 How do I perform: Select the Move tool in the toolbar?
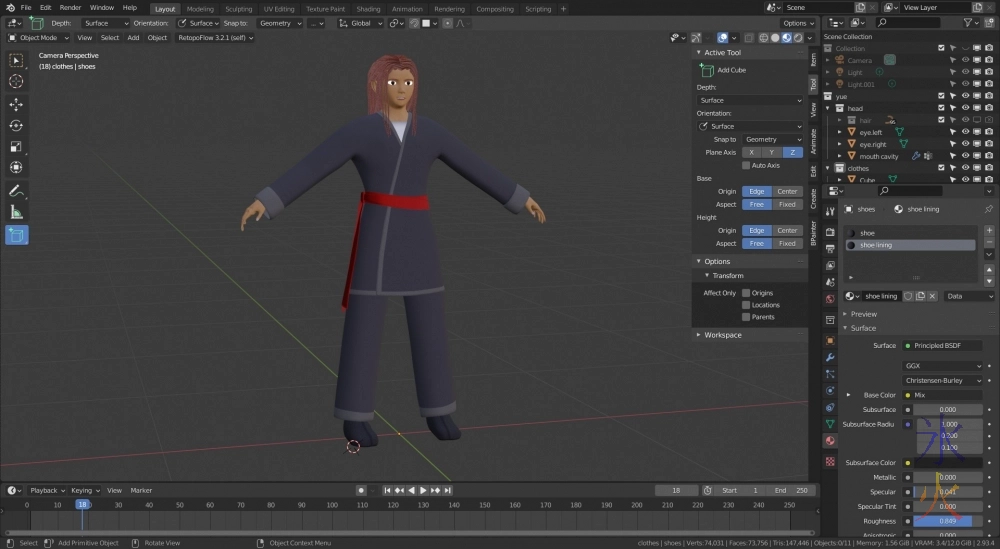click(x=16, y=104)
